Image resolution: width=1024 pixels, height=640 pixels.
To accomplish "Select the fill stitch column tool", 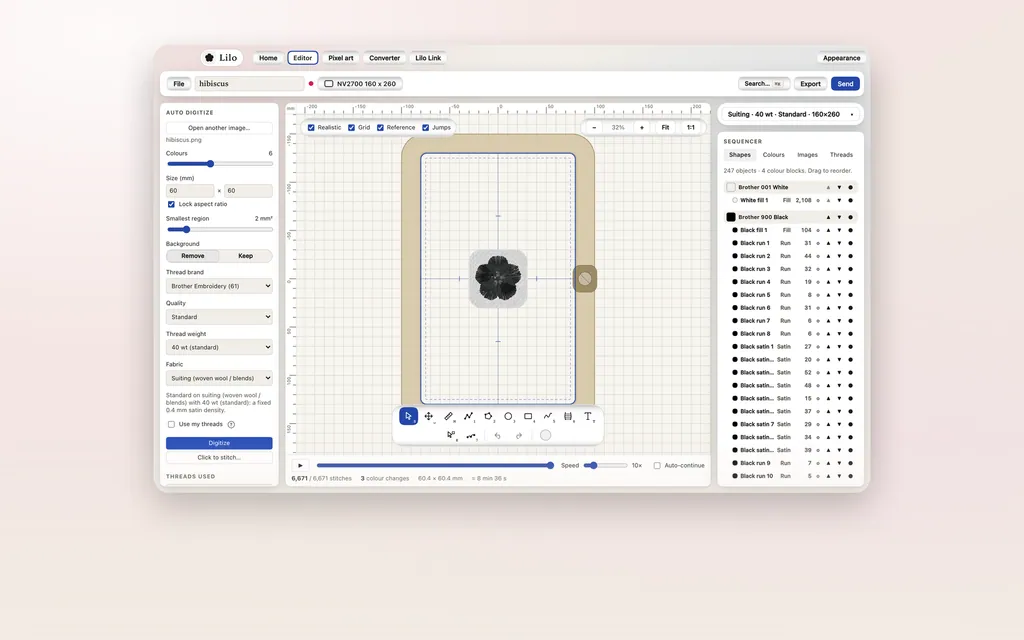I will (x=568, y=416).
